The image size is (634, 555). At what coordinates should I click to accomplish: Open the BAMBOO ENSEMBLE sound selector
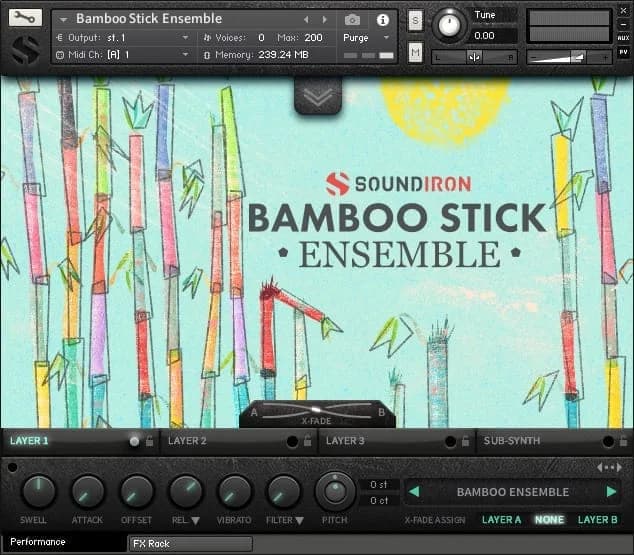pos(513,492)
